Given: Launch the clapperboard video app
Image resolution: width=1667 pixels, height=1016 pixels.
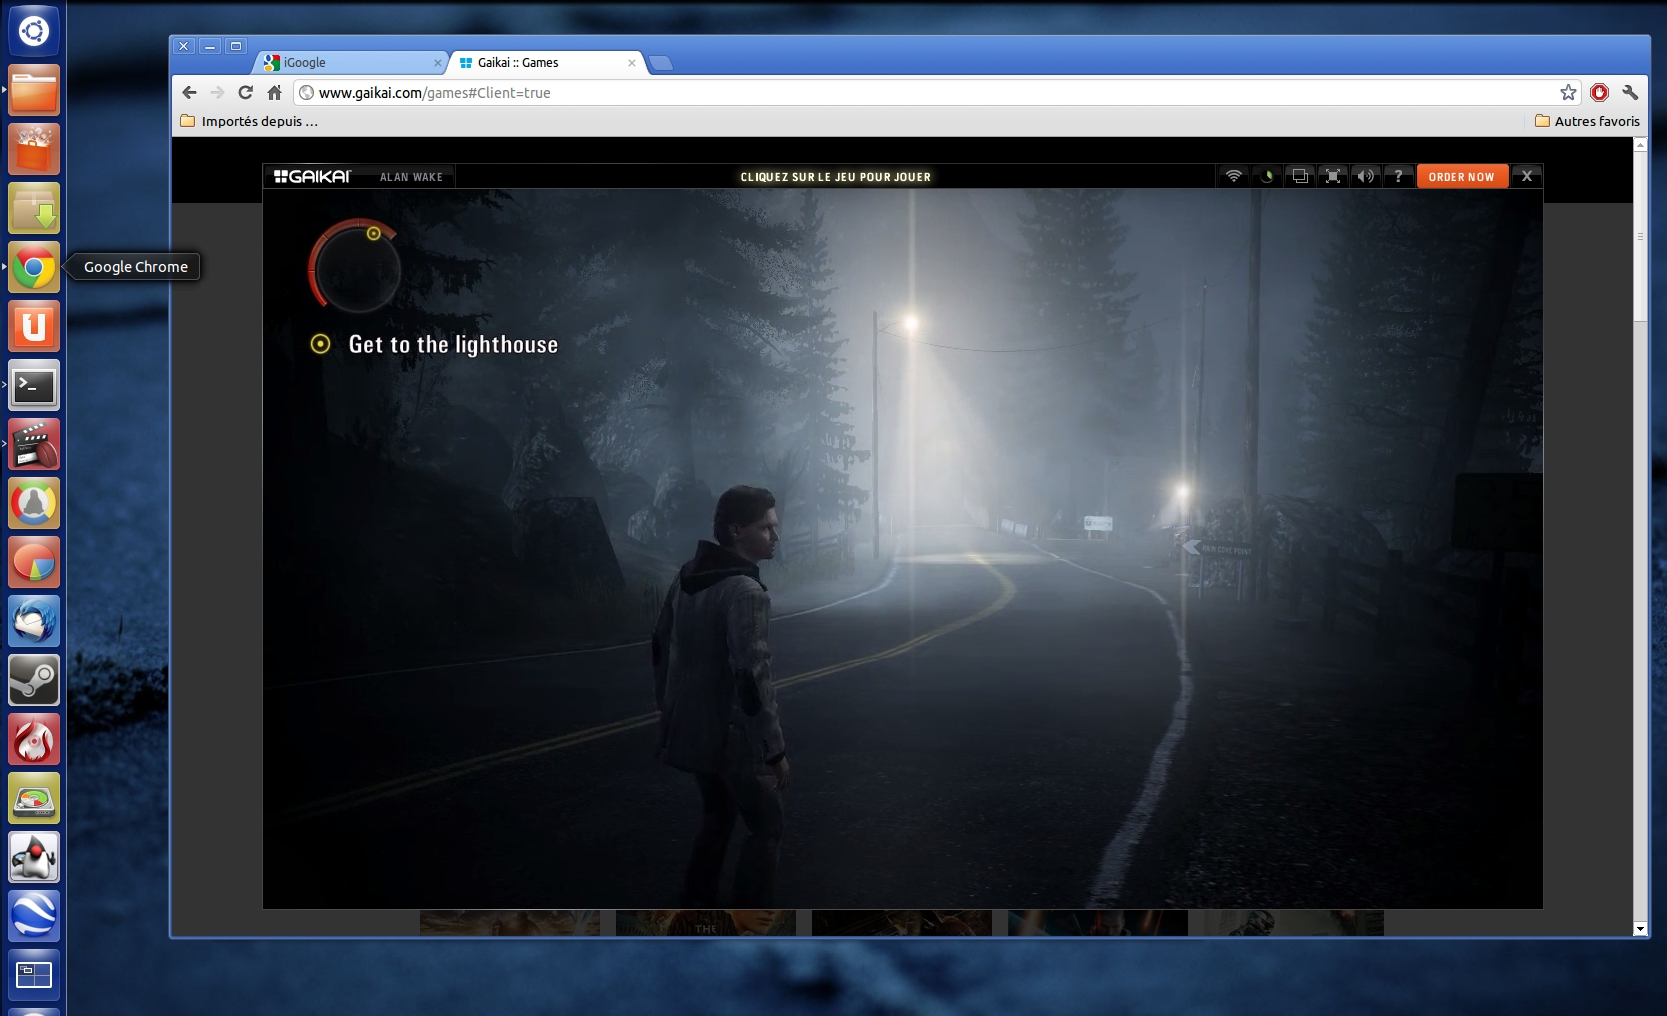Looking at the screenshot, I should click(34, 444).
